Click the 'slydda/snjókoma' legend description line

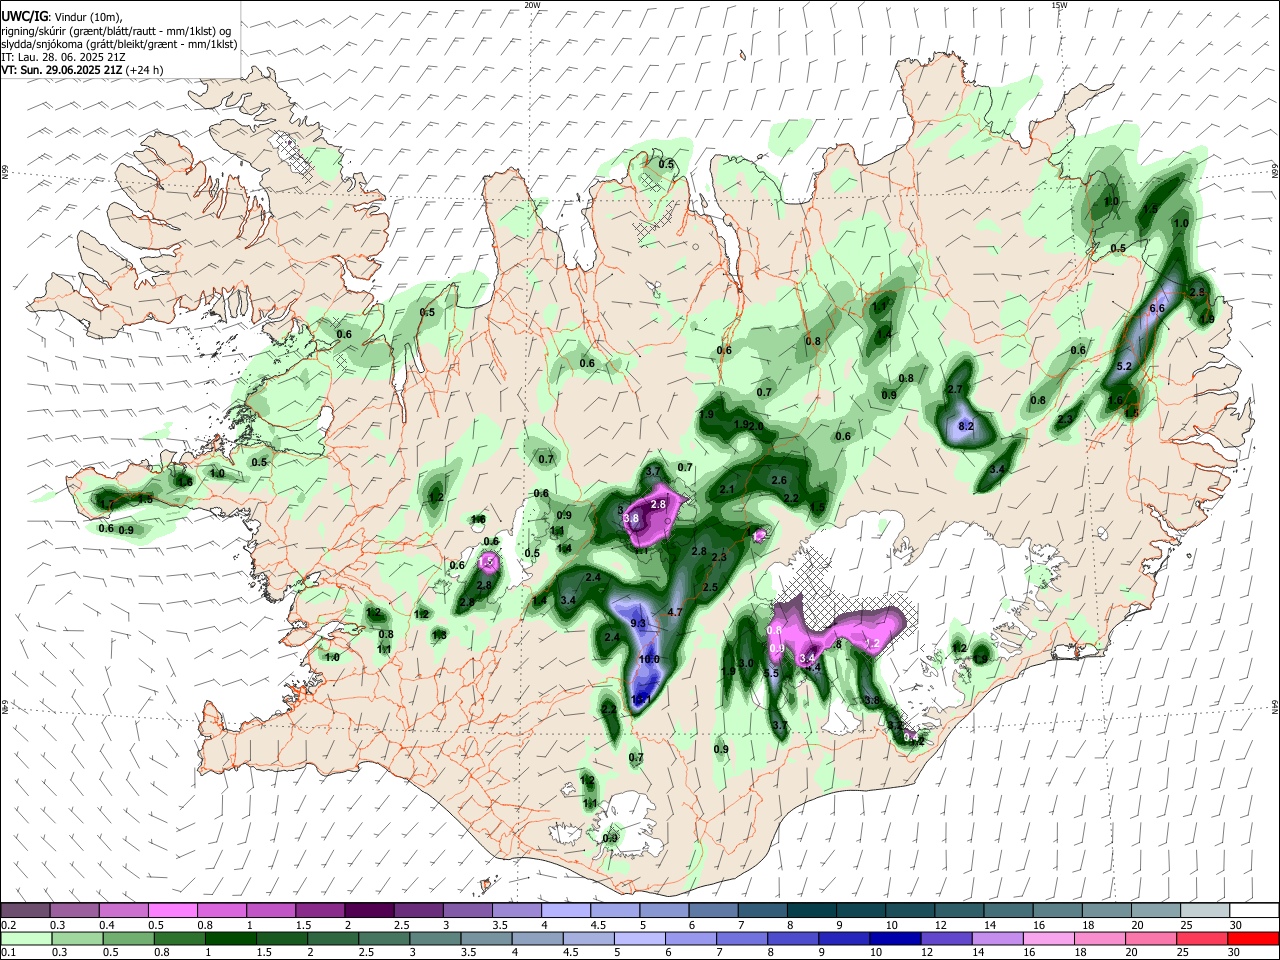(x=119, y=44)
